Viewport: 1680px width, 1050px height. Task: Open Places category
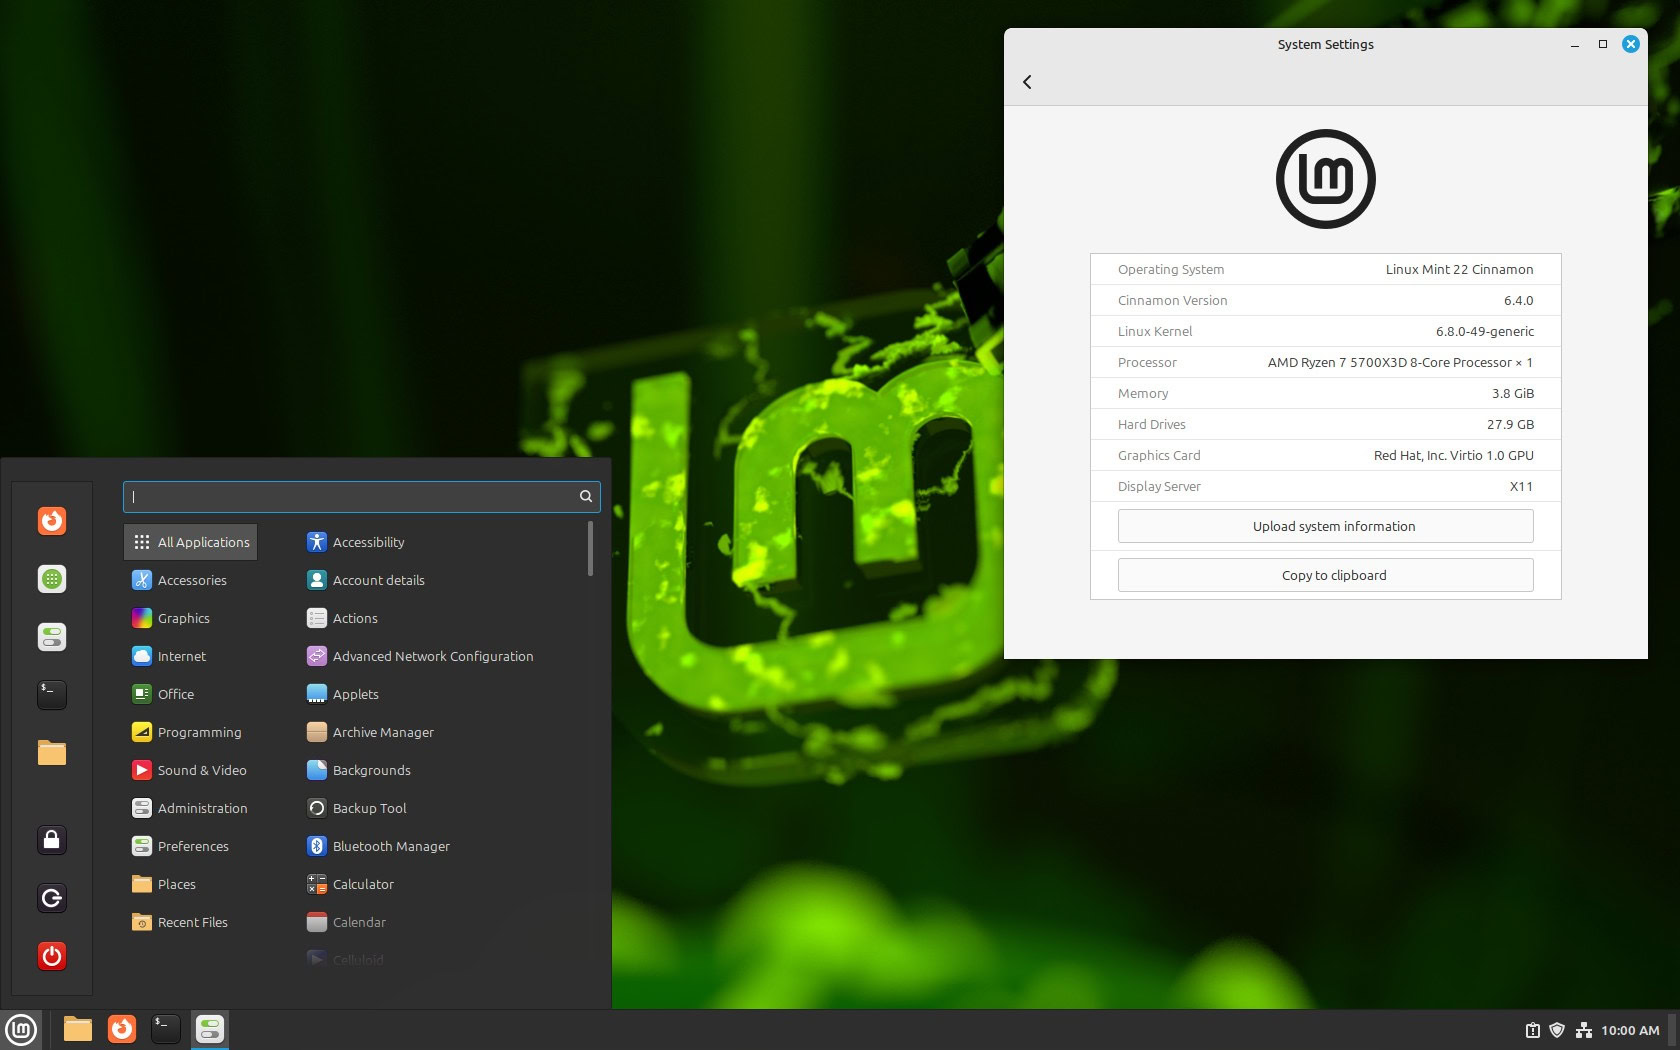point(164,884)
